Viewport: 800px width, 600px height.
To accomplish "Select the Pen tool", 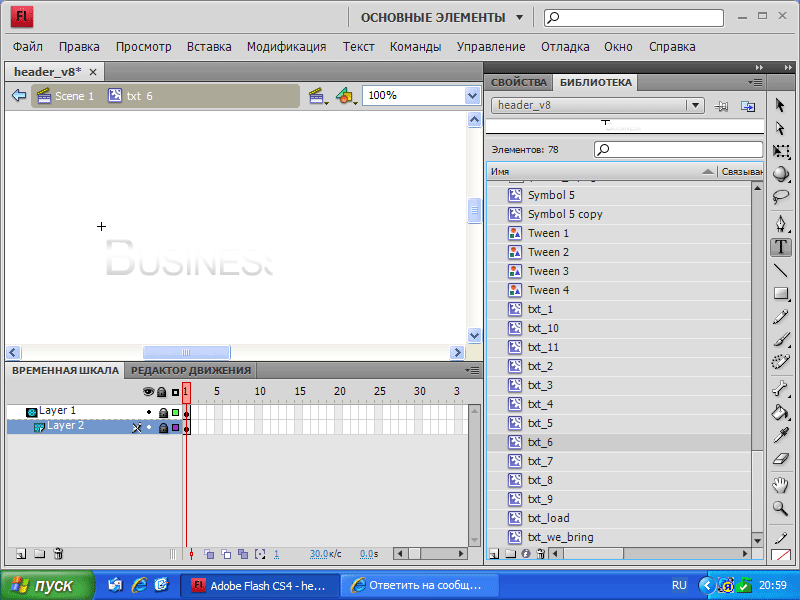I will click(780, 223).
